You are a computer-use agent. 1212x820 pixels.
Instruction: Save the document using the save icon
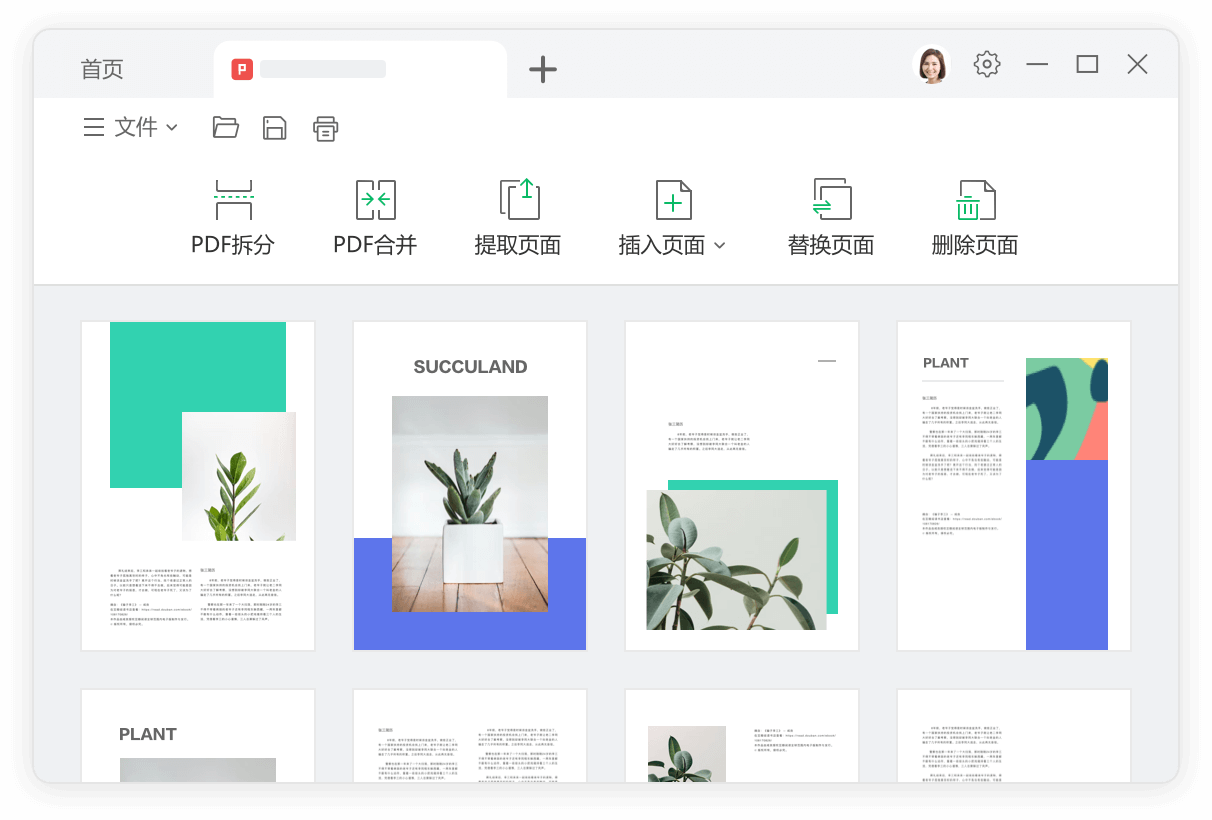pyautogui.click(x=274, y=128)
